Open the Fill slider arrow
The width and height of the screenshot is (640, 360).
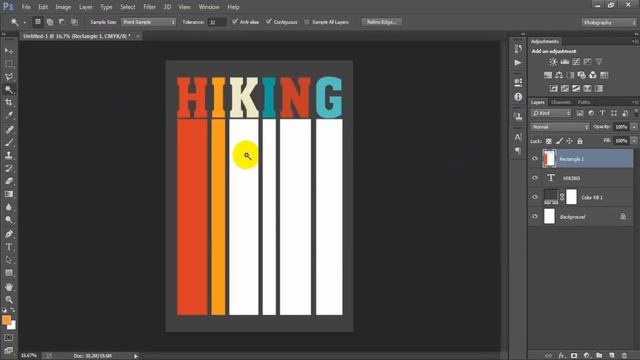click(x=634, y=141)
